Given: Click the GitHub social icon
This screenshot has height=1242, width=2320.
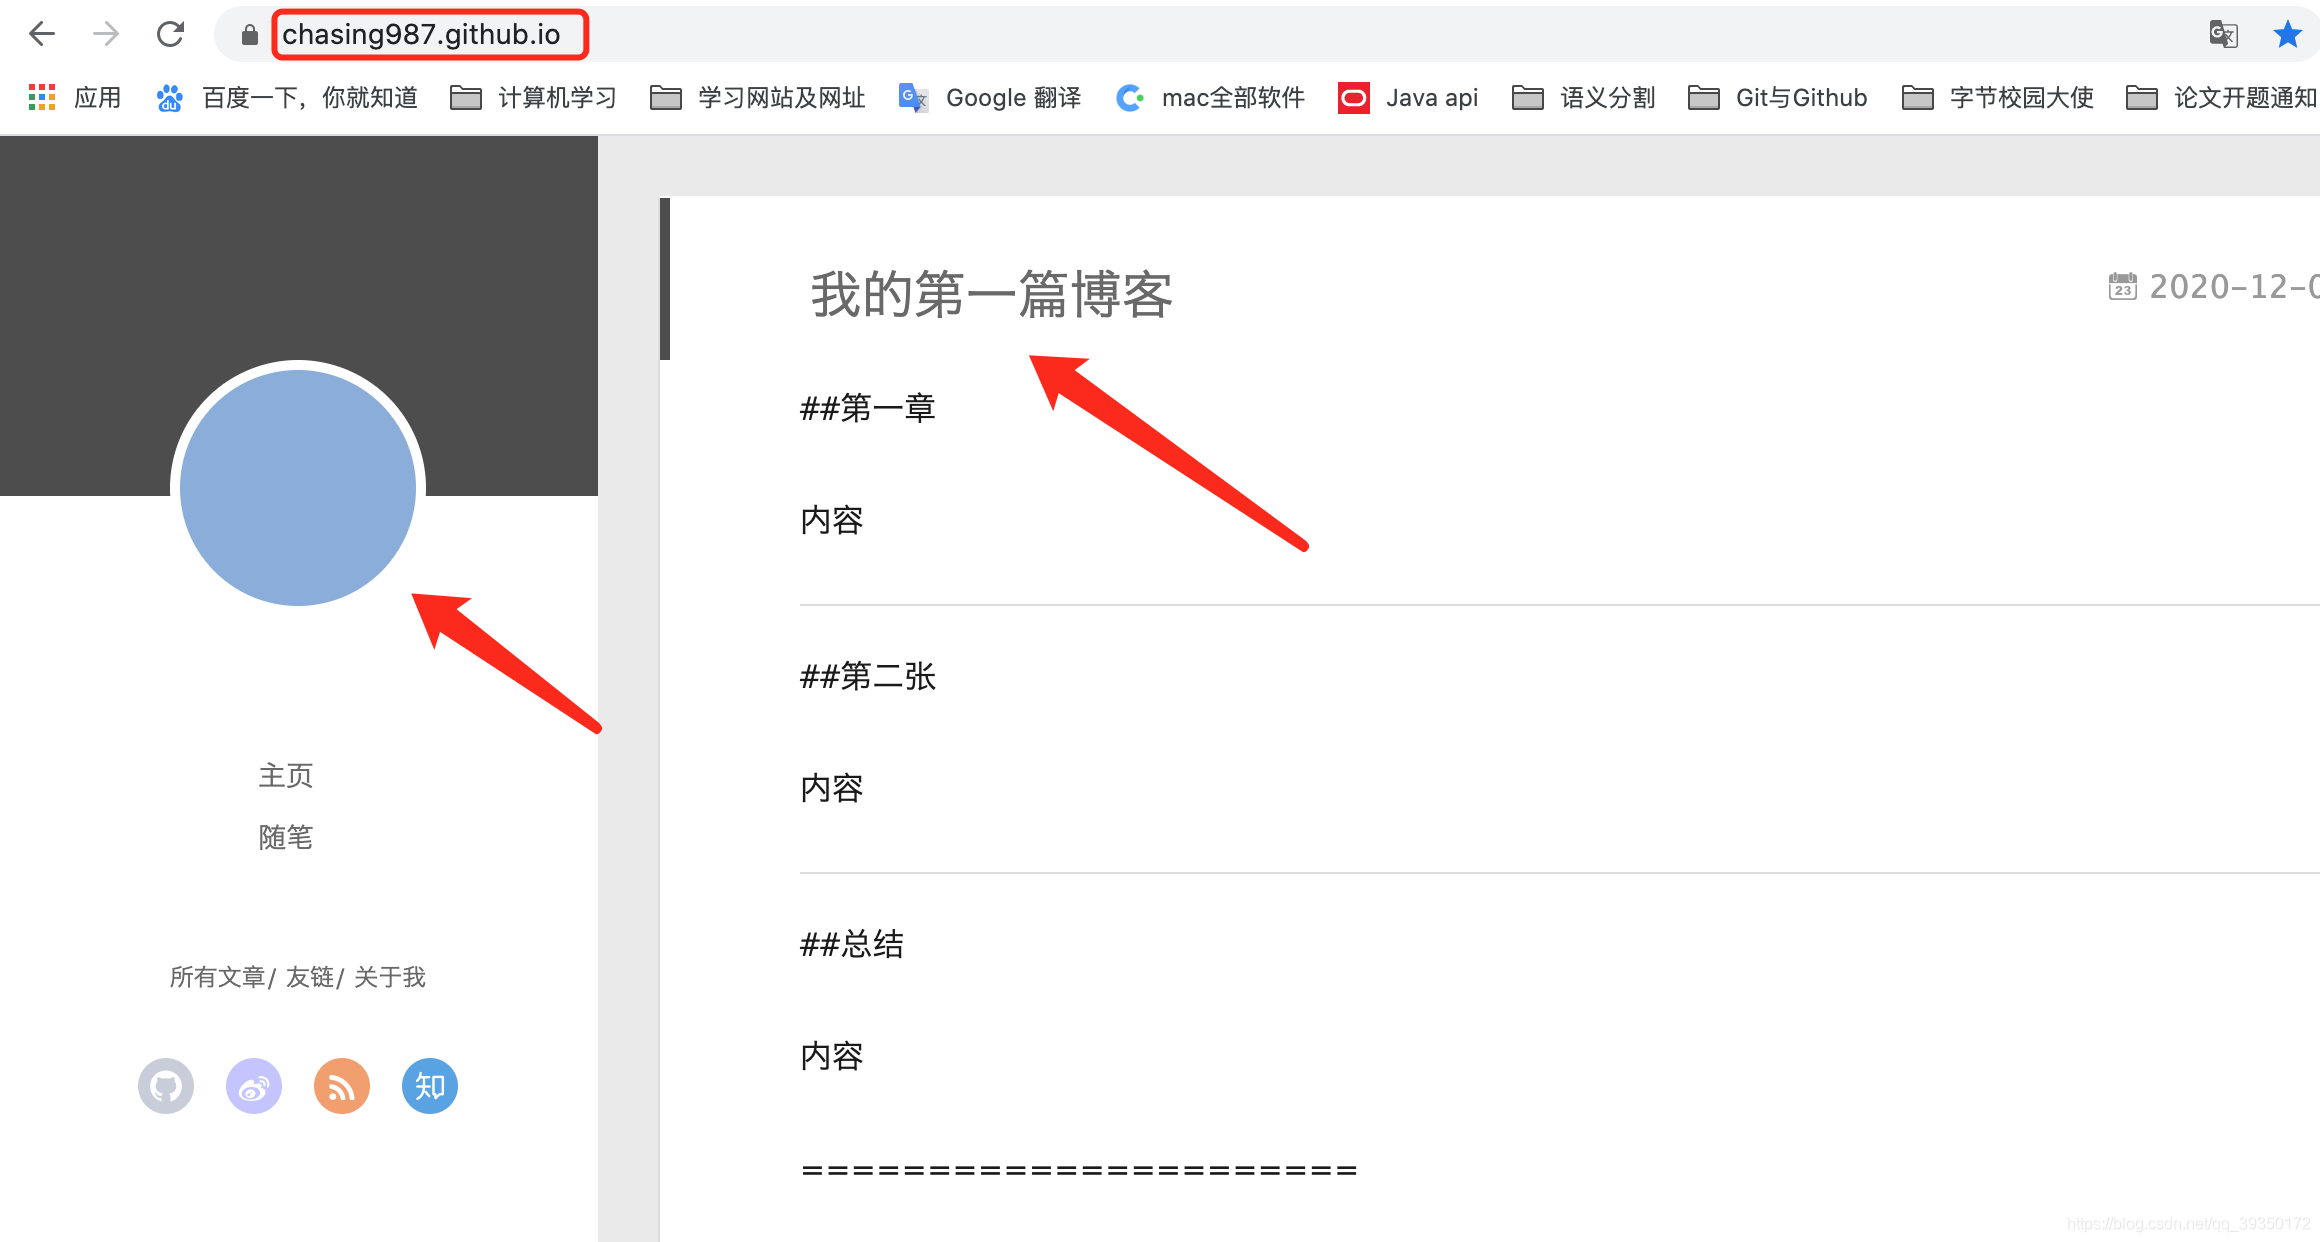Looking at the screenshot, I should [166, 1086].
